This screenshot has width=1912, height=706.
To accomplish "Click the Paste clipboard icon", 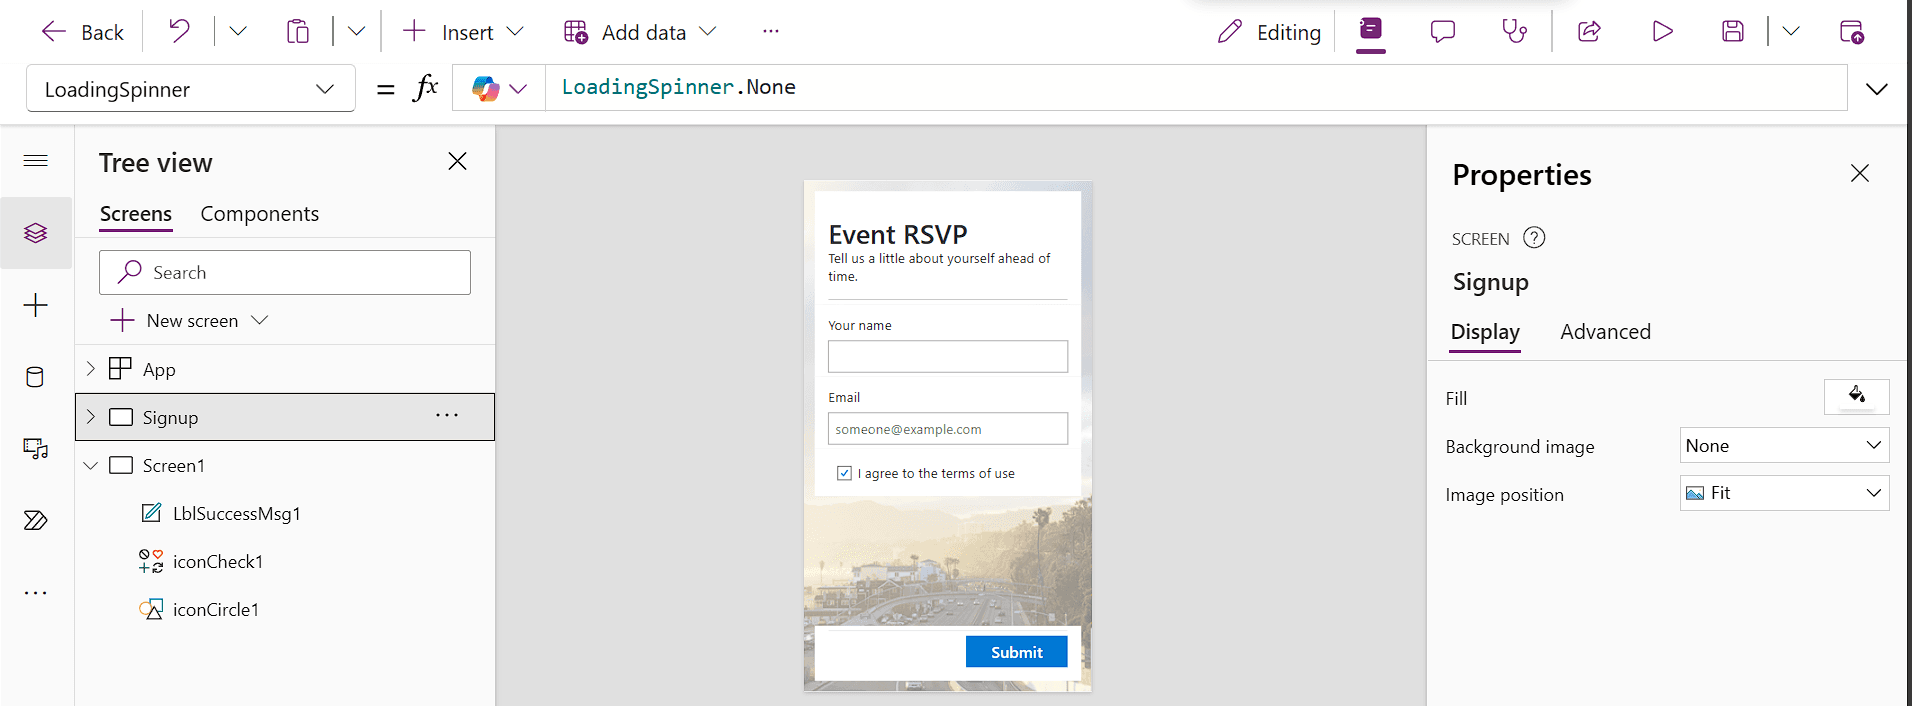I will coord(297,32).
